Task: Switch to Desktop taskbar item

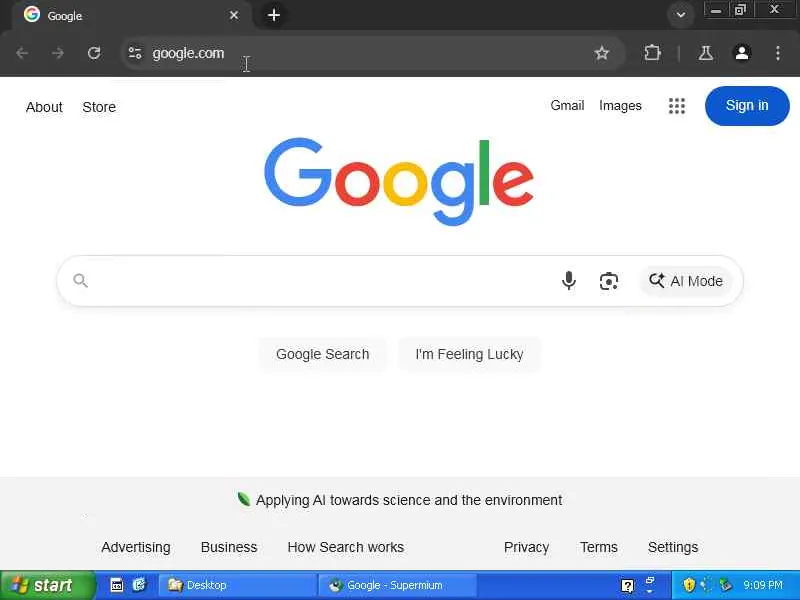Action: click(238, 585)
